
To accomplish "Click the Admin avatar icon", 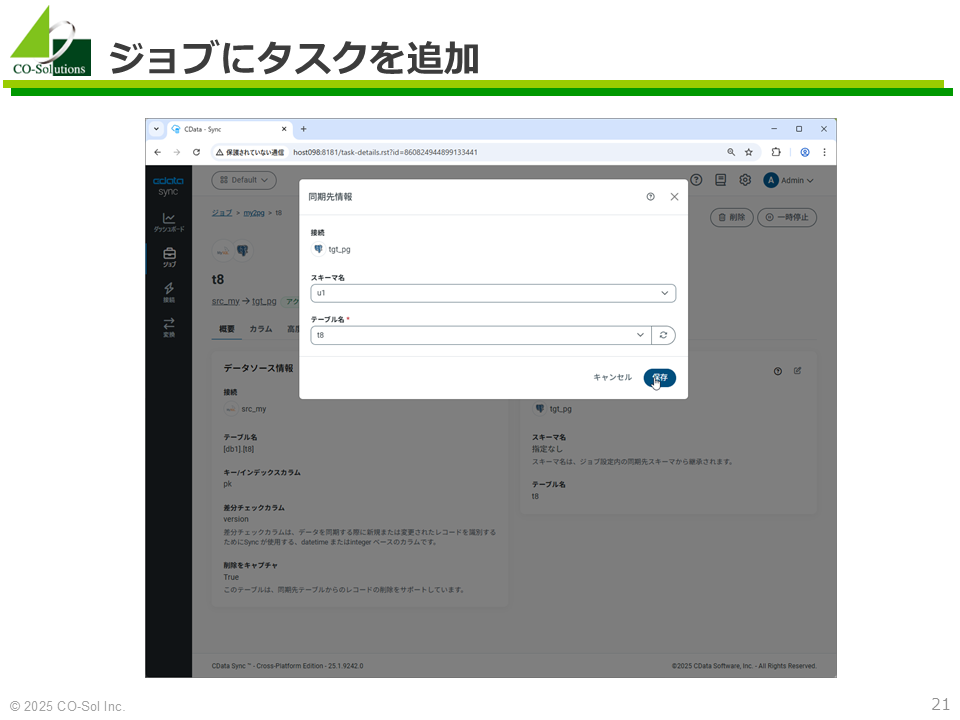I will (x=771, y=180).
